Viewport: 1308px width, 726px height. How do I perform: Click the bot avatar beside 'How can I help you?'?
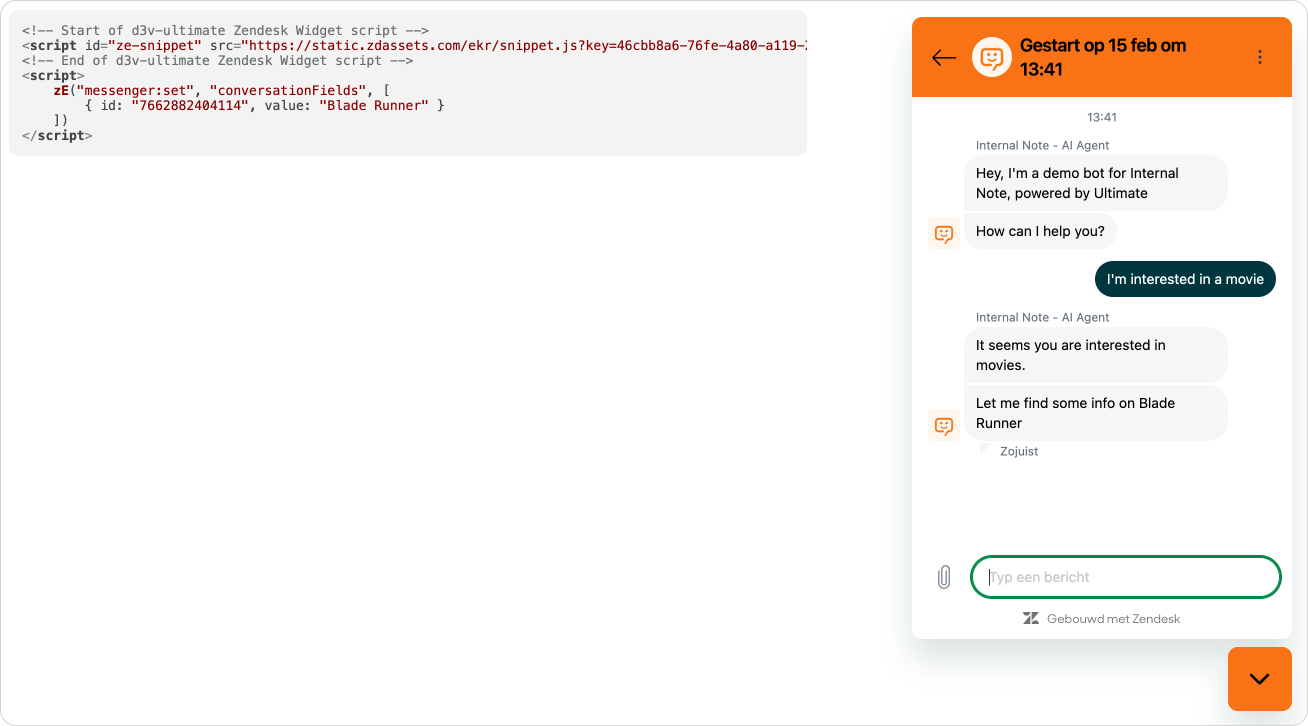click(x=943, y=233)
